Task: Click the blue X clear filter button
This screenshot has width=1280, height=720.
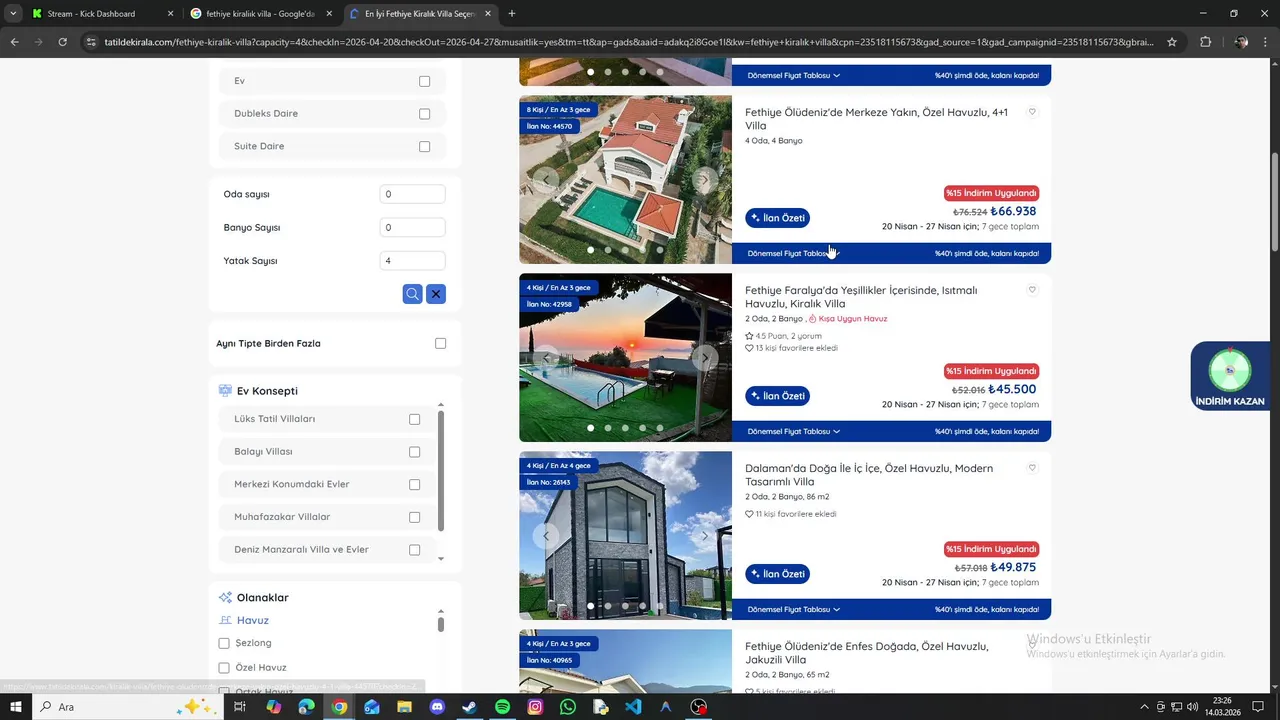Action: click(436, 294)
